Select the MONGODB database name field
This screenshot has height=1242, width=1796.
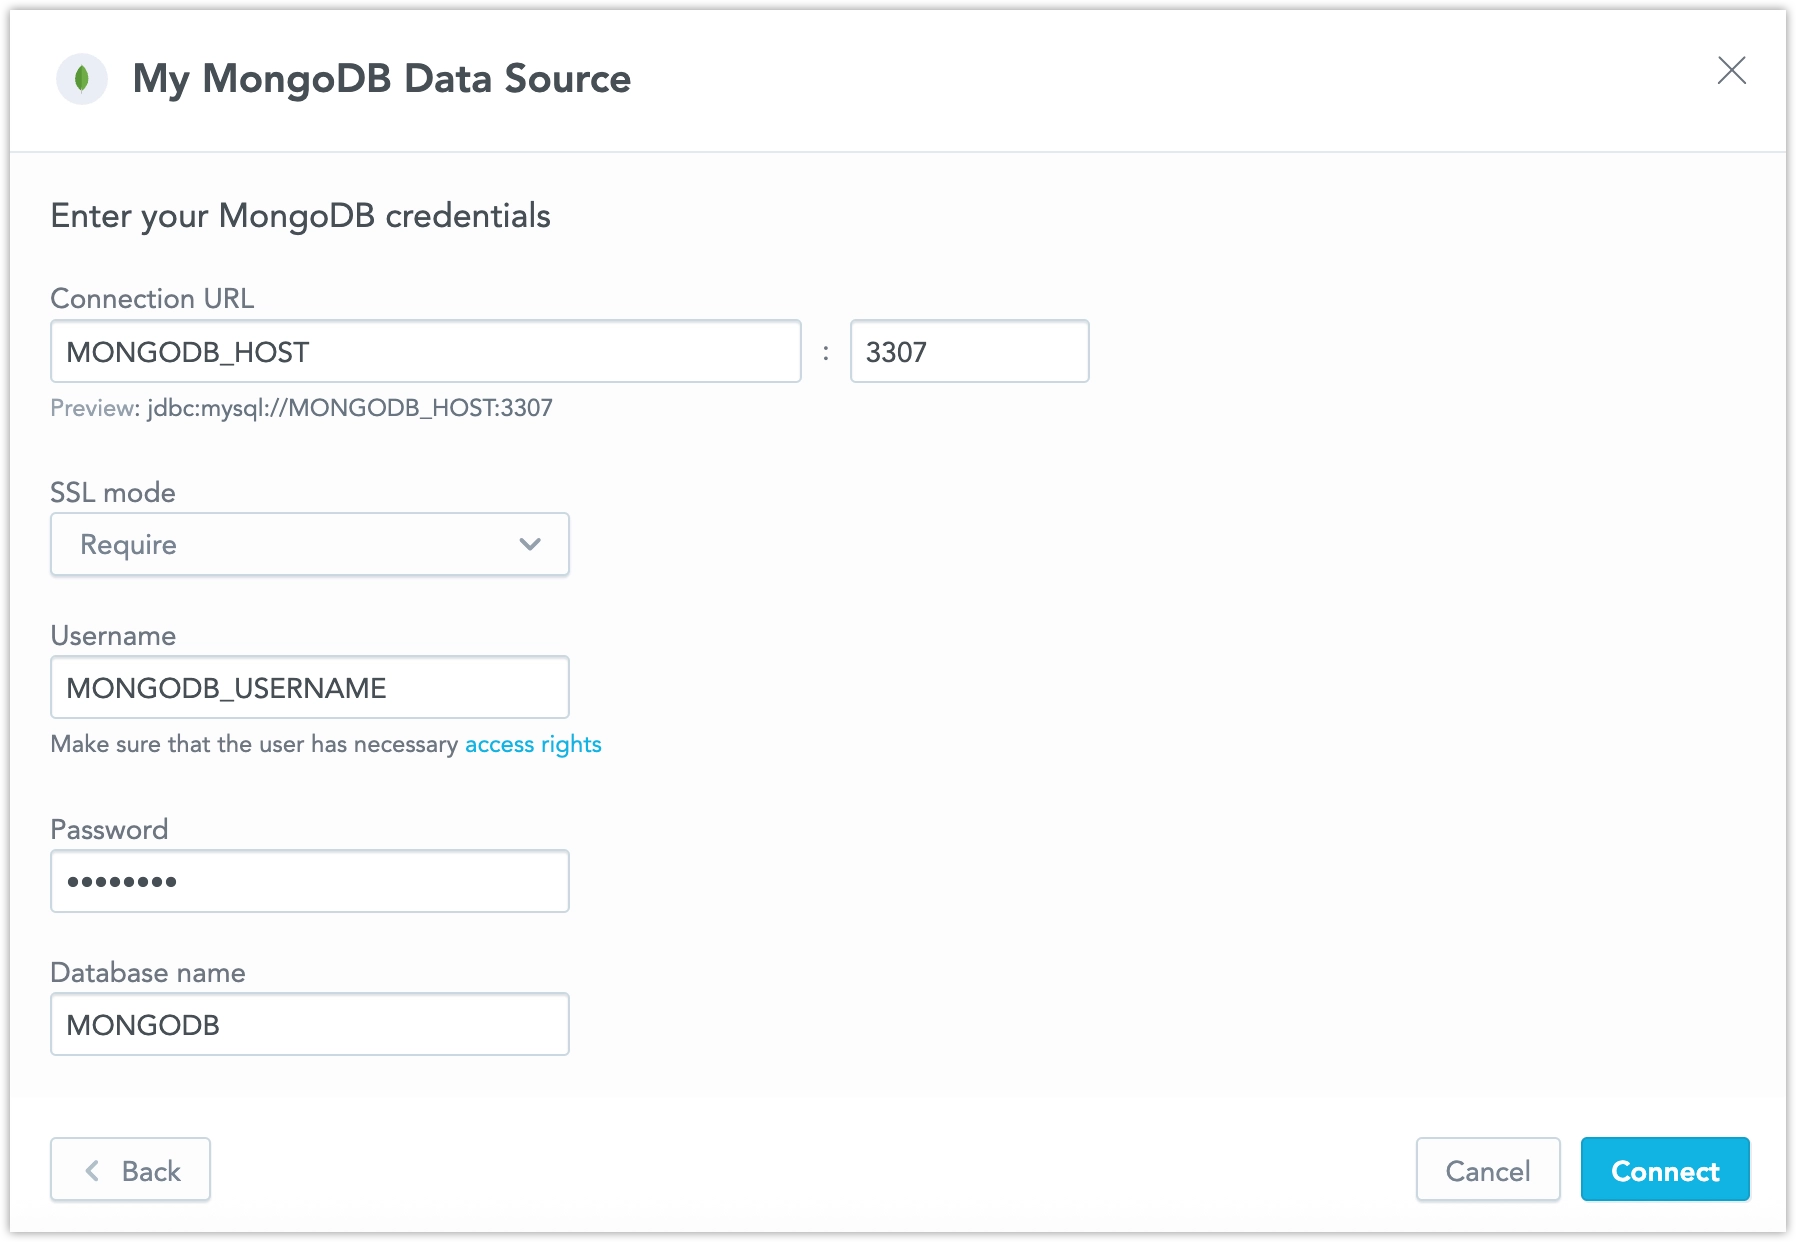tap(310, 1023)
